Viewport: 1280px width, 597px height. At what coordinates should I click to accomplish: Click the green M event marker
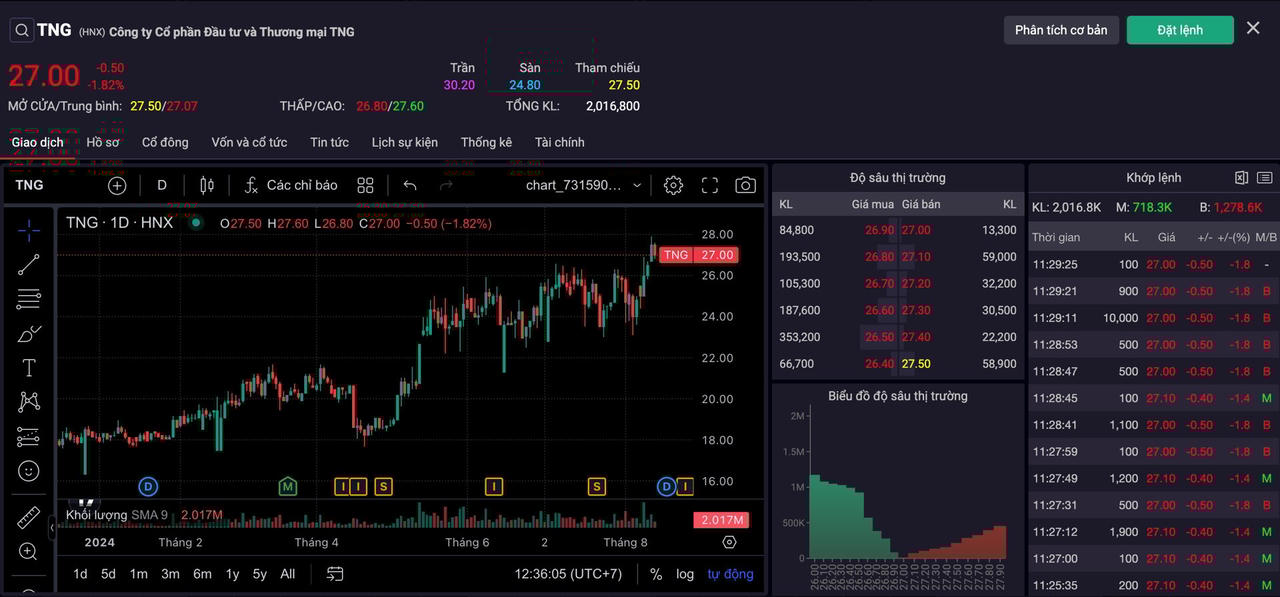288,487
